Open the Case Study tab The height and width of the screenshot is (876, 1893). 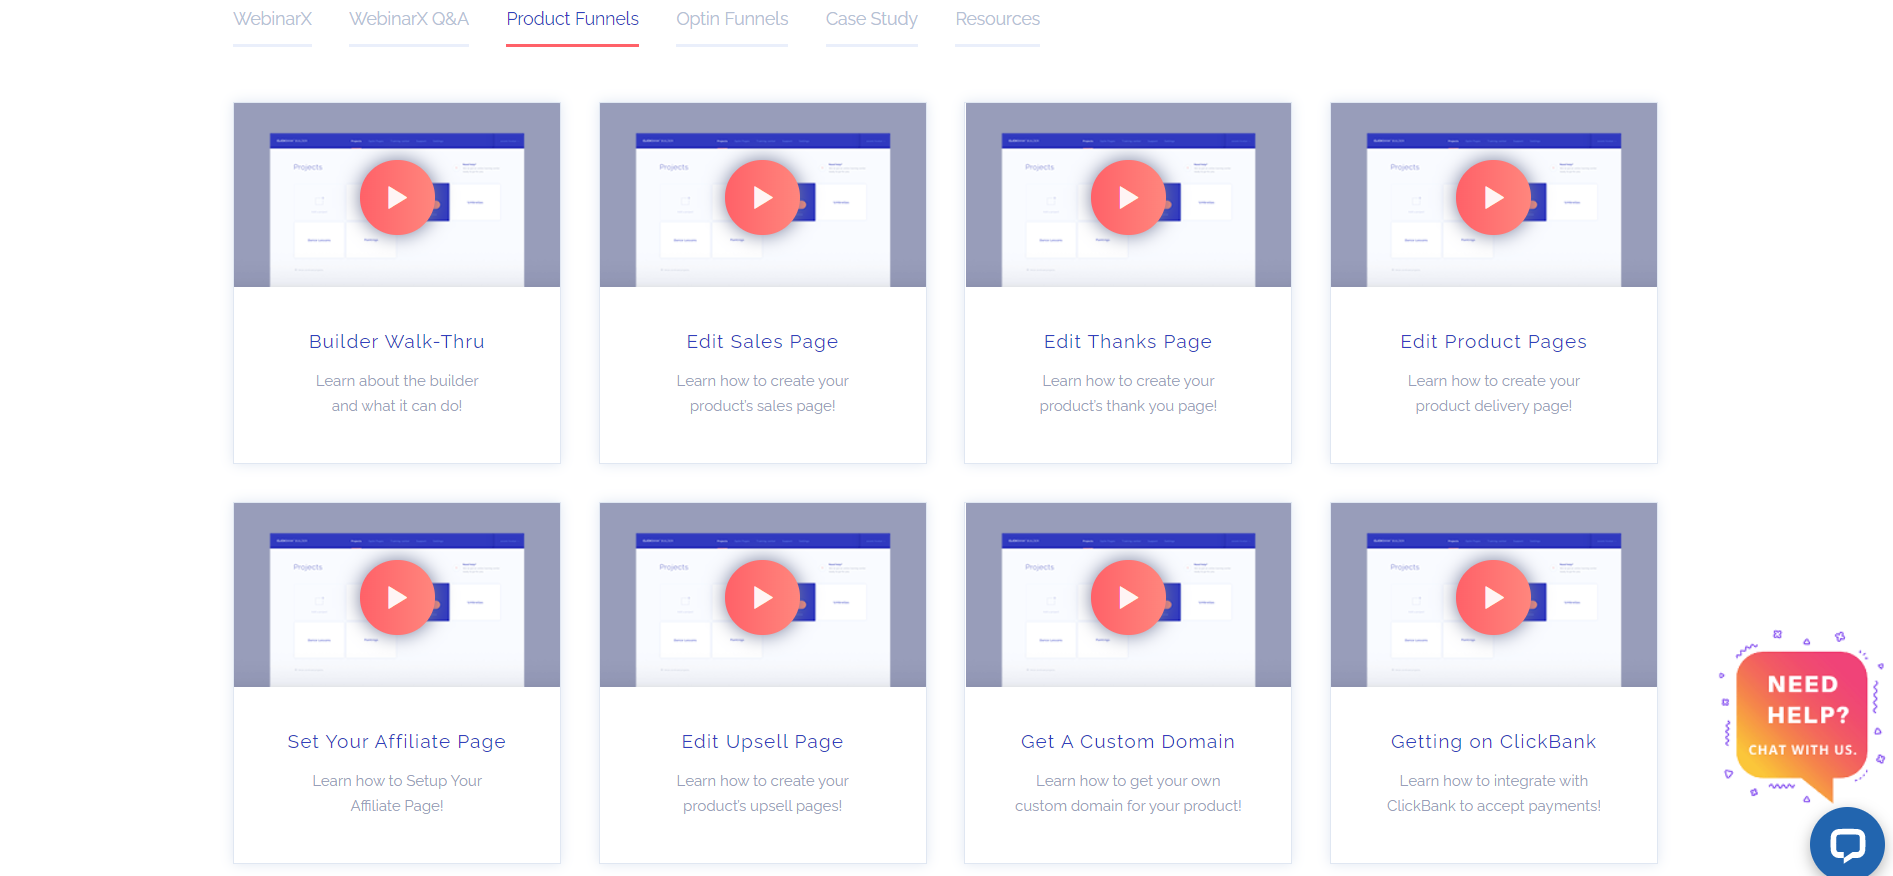pos(871,19)
